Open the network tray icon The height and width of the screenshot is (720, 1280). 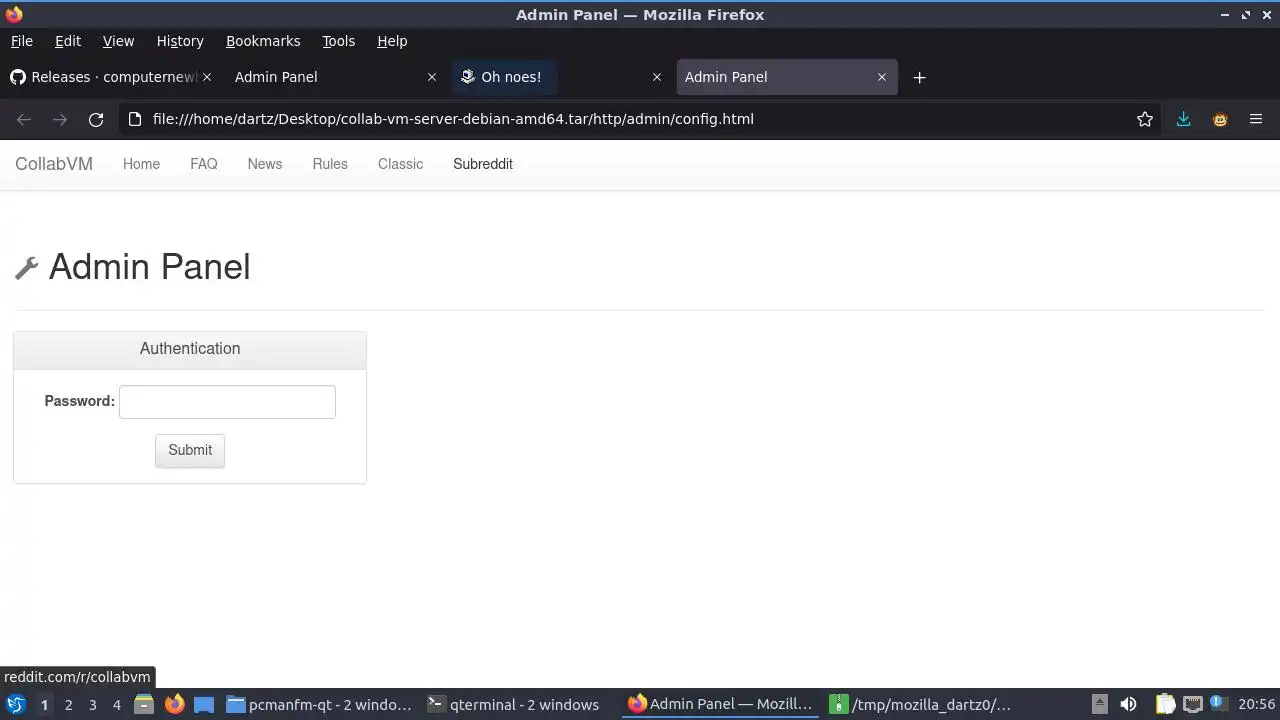pyautogui.click(x=1192, y=705)
